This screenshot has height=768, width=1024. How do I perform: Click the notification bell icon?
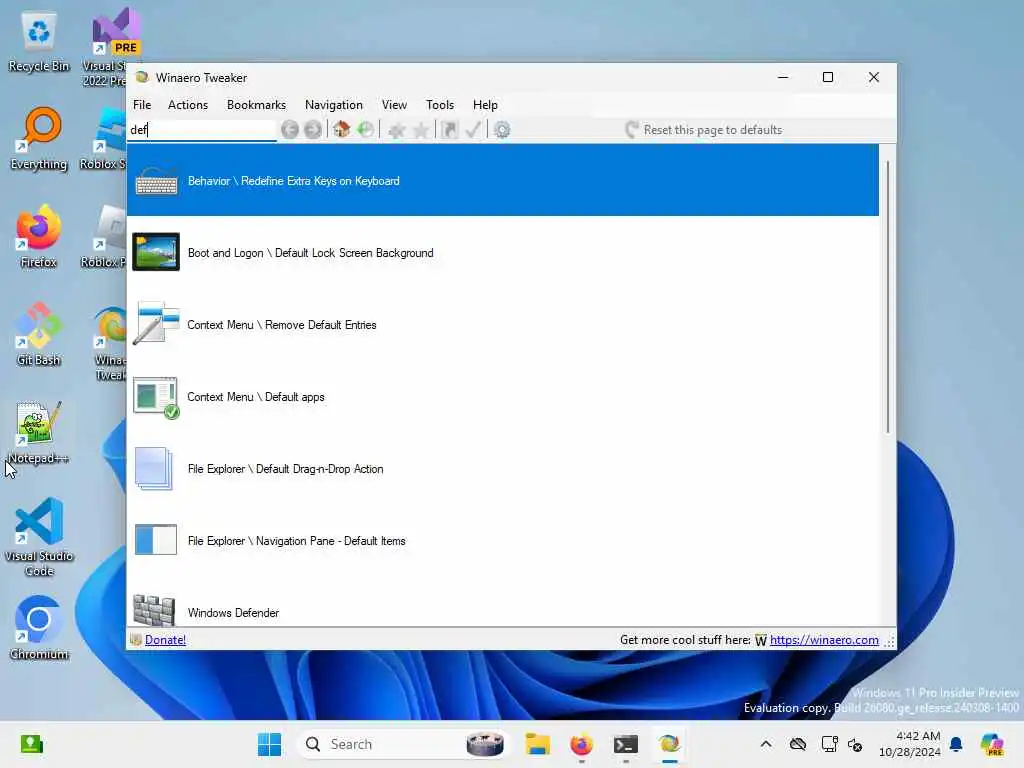point(956,744)
